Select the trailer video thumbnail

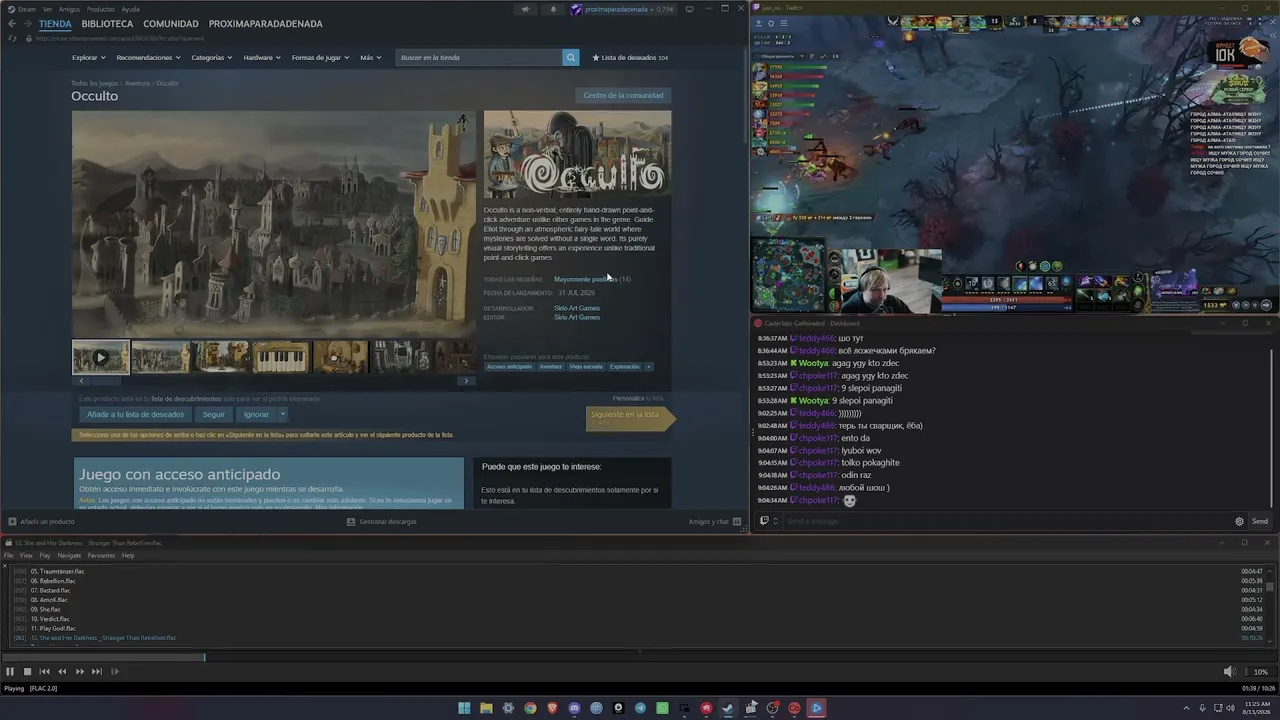(100, 357)
